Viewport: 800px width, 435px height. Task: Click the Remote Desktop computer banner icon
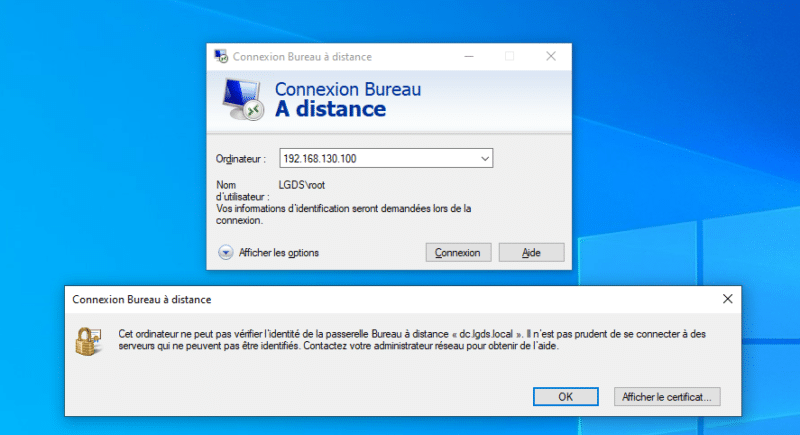click(243, 99)
